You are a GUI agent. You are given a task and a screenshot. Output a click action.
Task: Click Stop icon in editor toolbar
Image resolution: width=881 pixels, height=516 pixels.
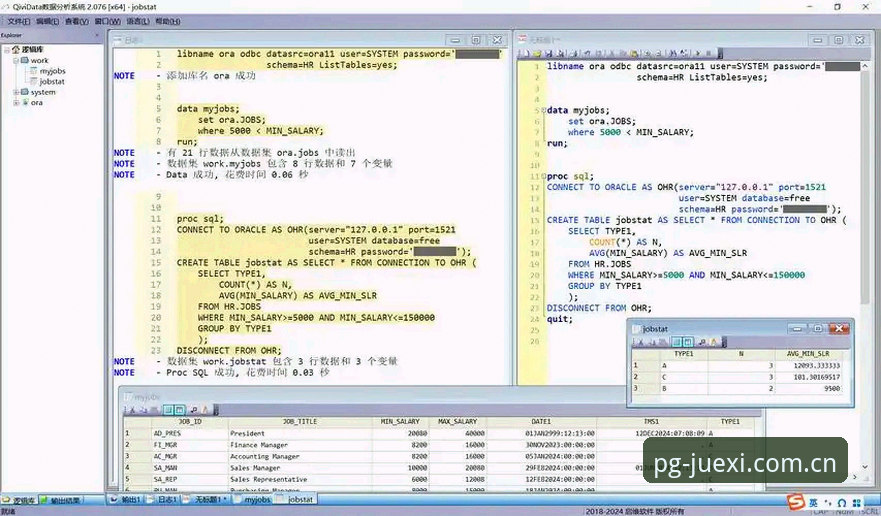pos(709,53)
